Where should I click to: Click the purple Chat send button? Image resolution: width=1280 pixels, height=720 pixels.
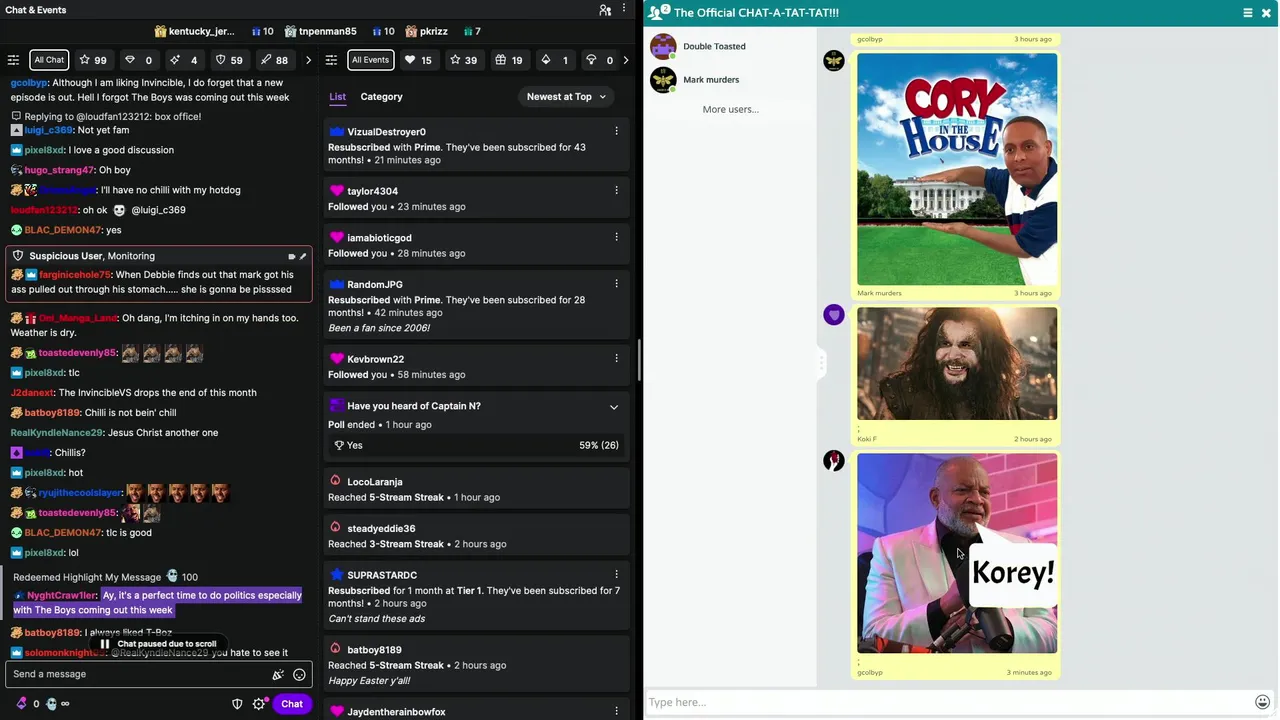(x=292, y=704)
